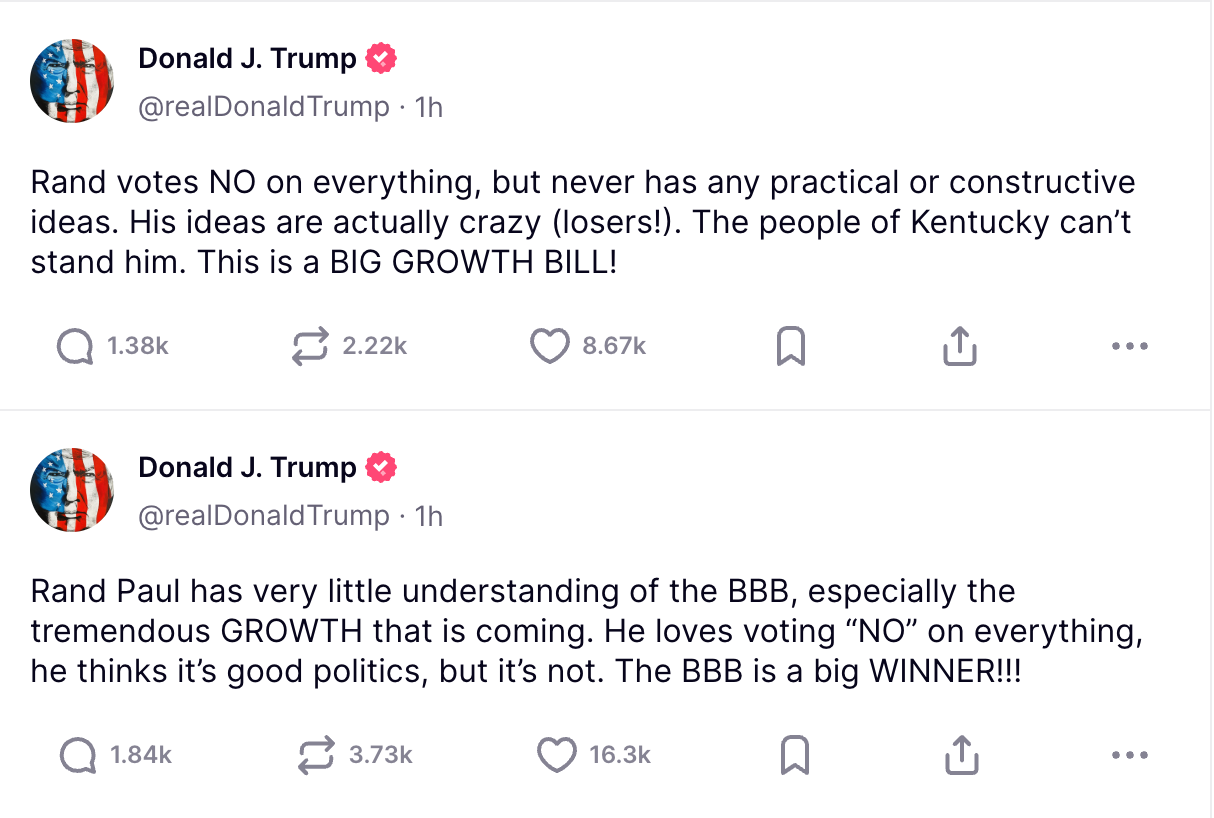The height and width of the screenshot is (818, 1214).
Task: Repost the post with 3.73k reposts
Action: coord(316,755)
